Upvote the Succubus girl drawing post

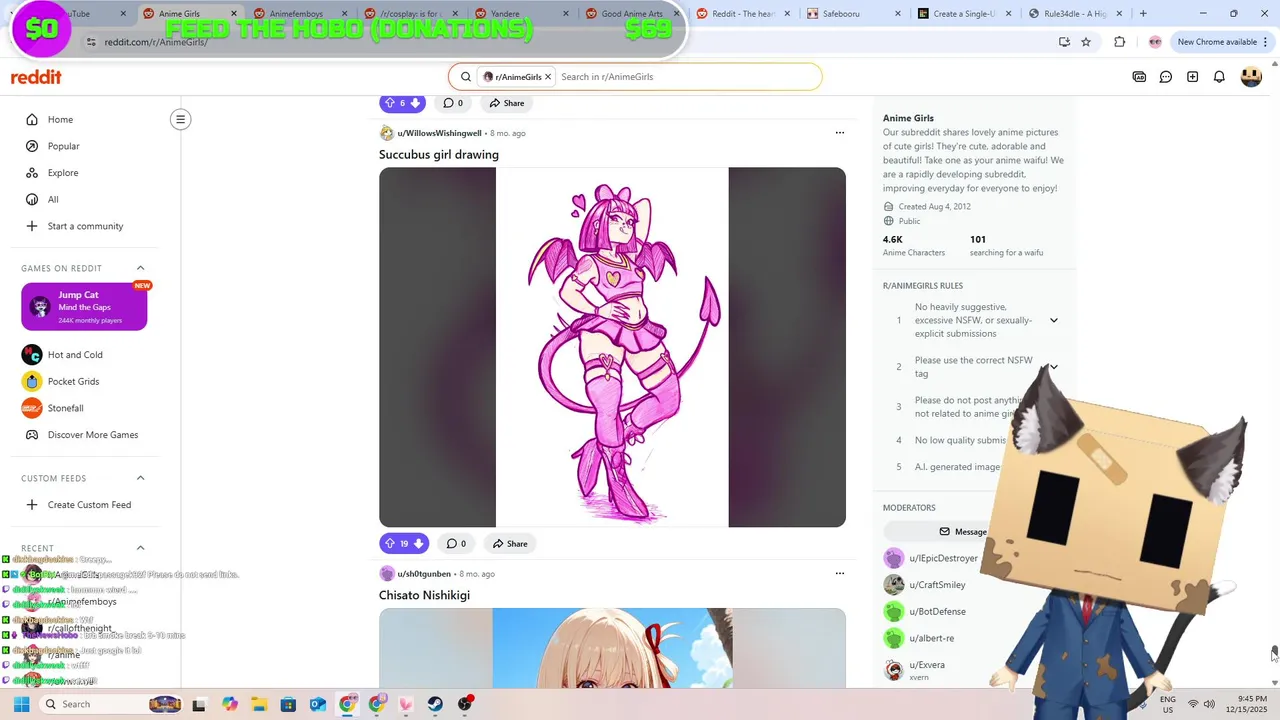click(x=390, y=544)
